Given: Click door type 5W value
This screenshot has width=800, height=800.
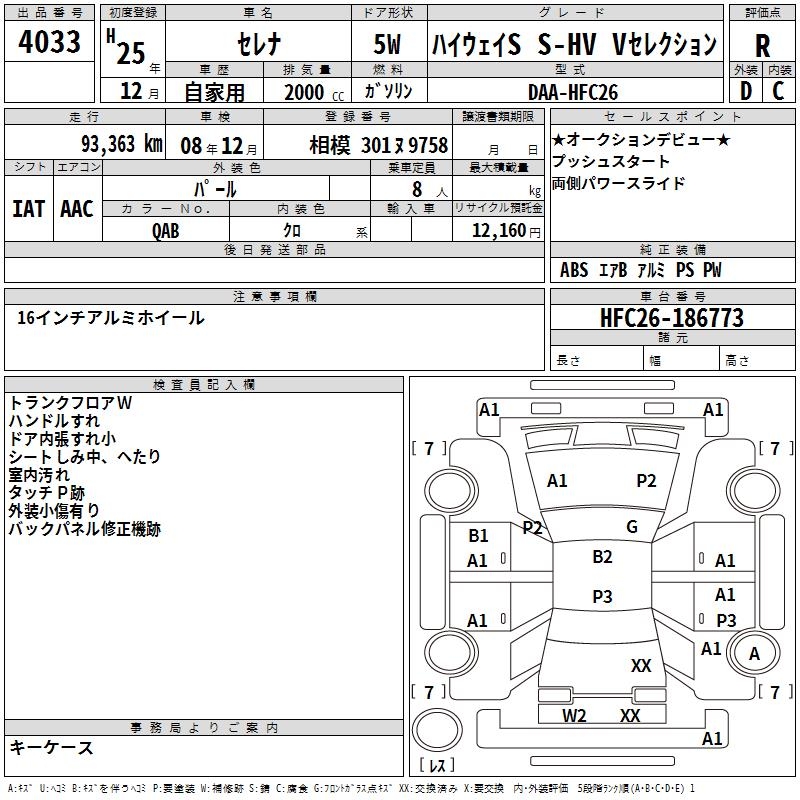Looking at the screenshot, I should (x=387, y=44).
